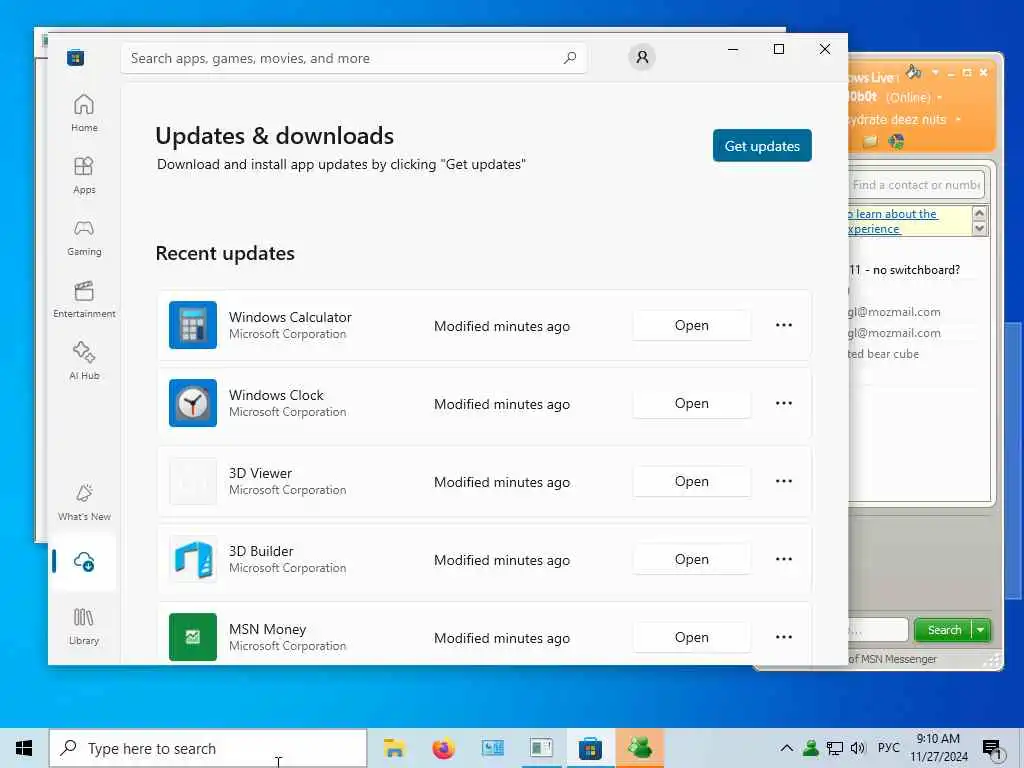Image resolution: width=1024 pixels, height=768 pixels.
Task: Open the Apps section in sidebar
Action: [x=84, y=175]
